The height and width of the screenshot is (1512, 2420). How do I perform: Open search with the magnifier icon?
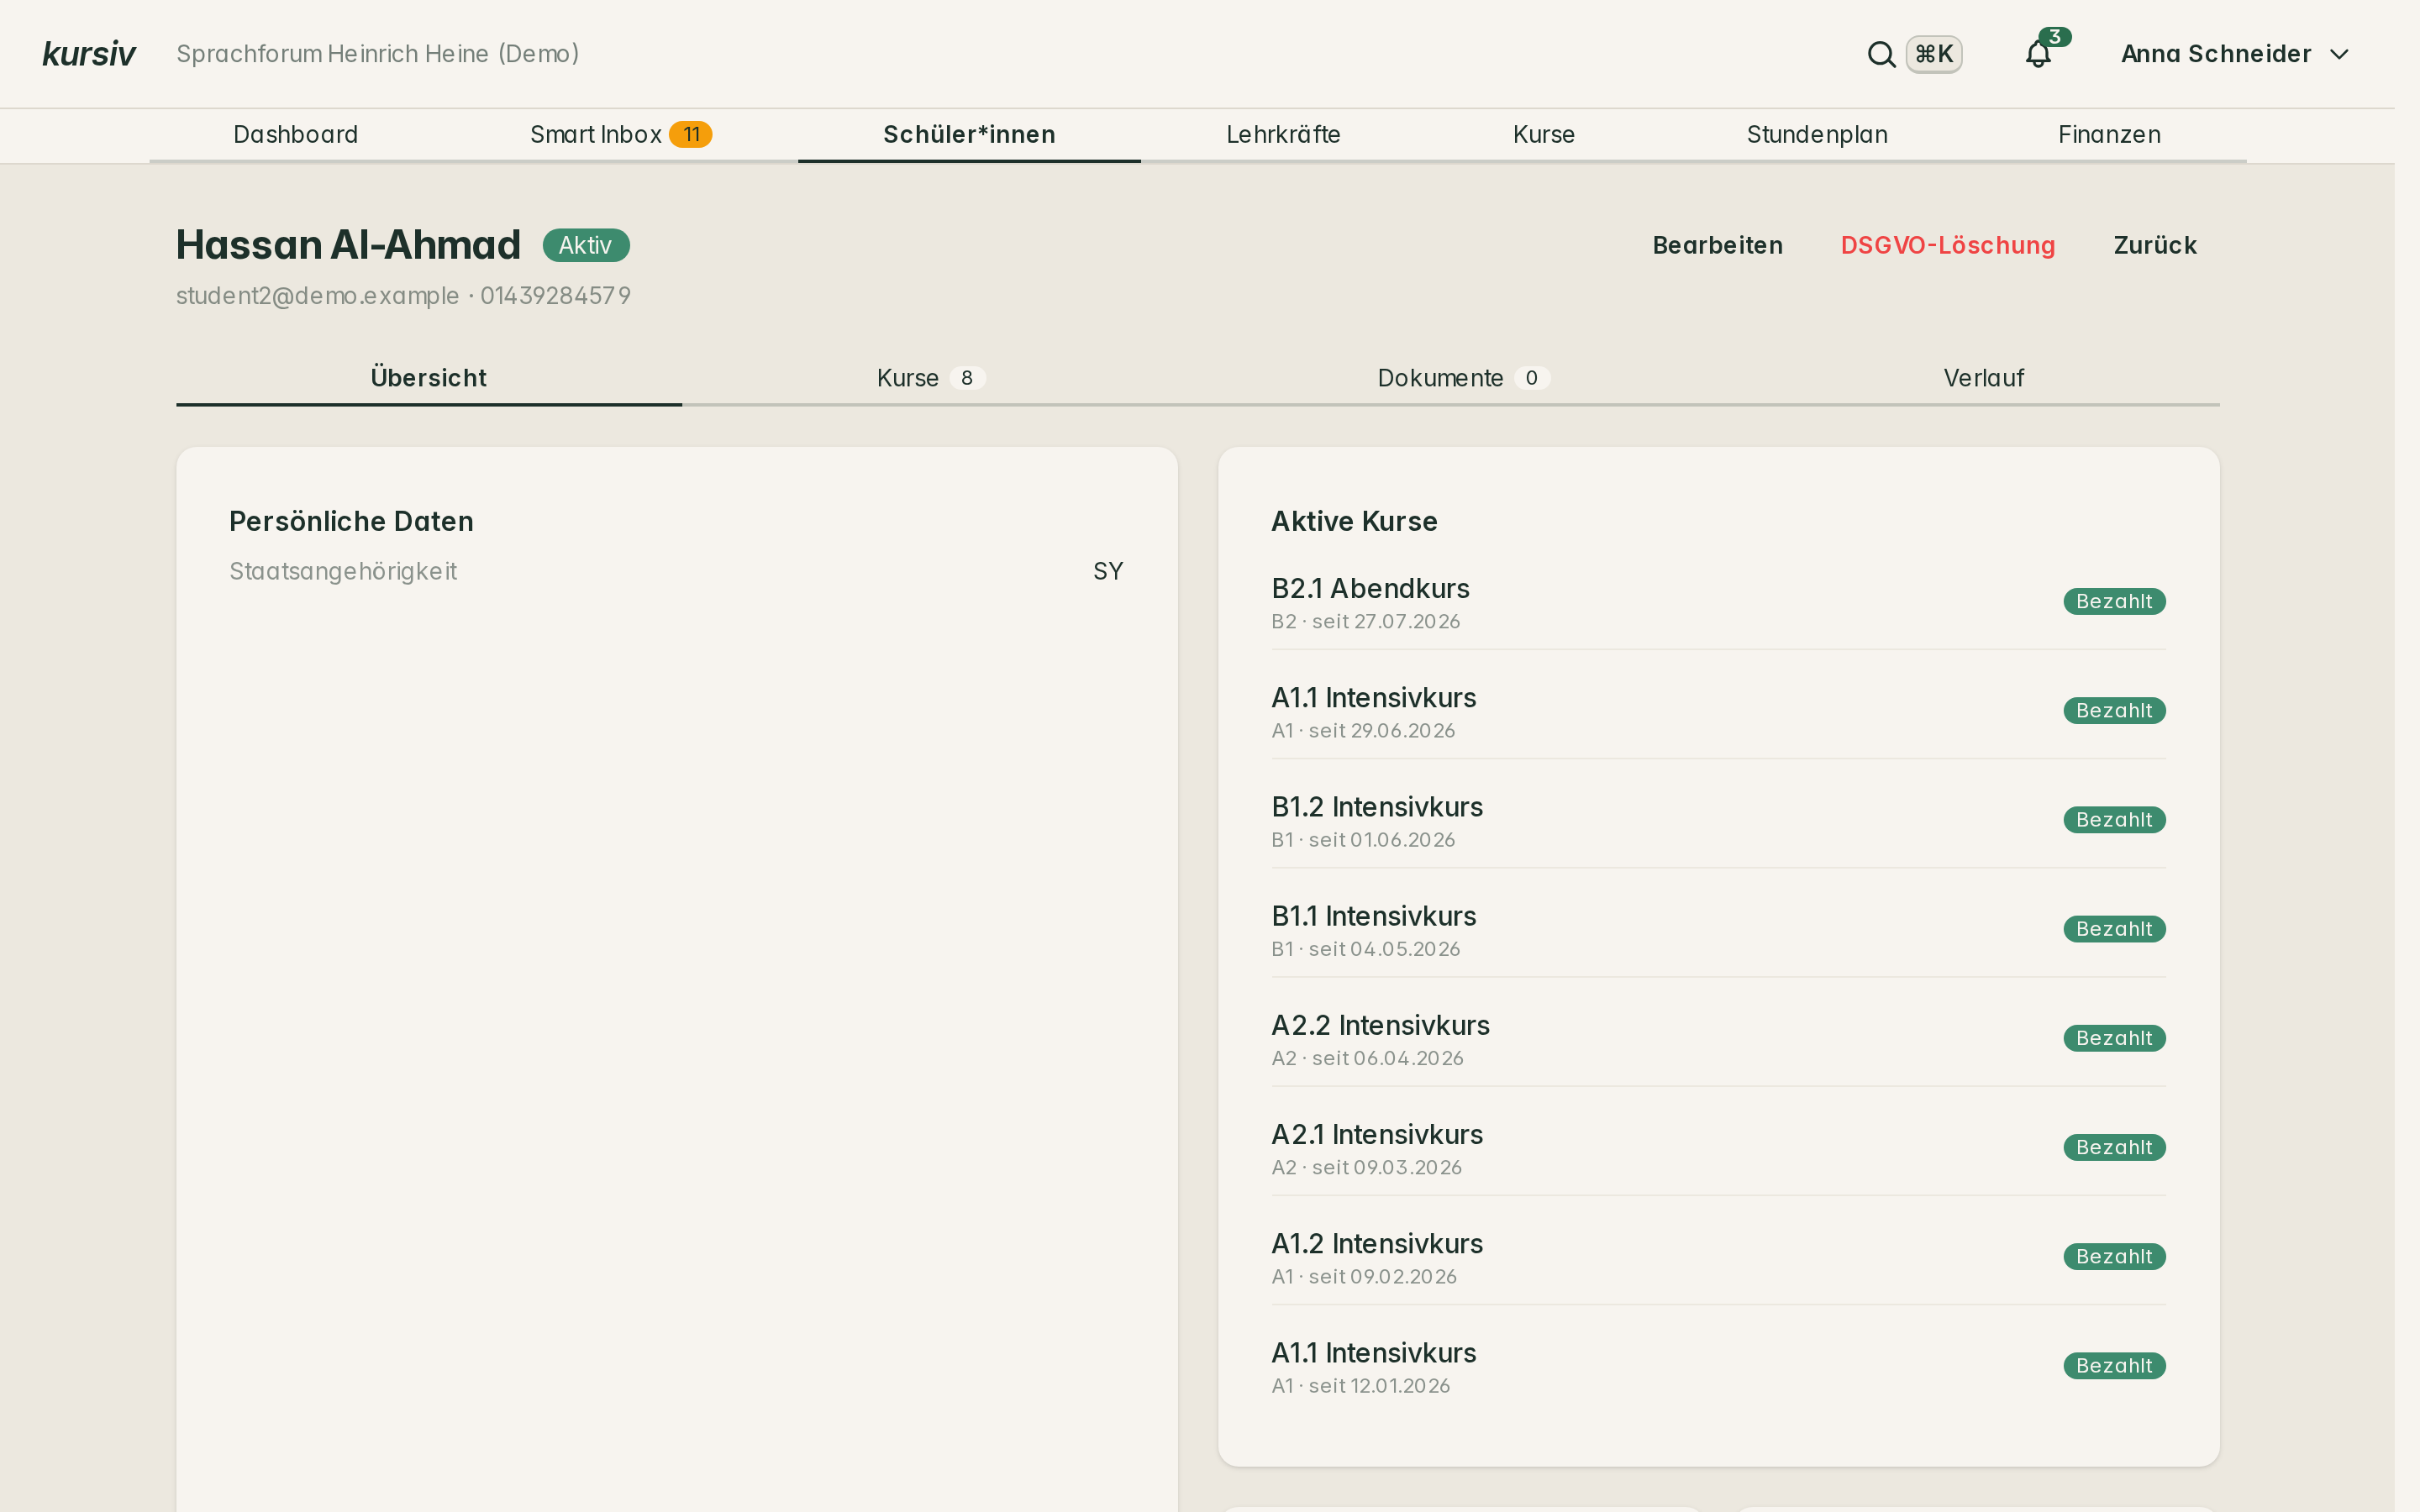point(1881,54)
